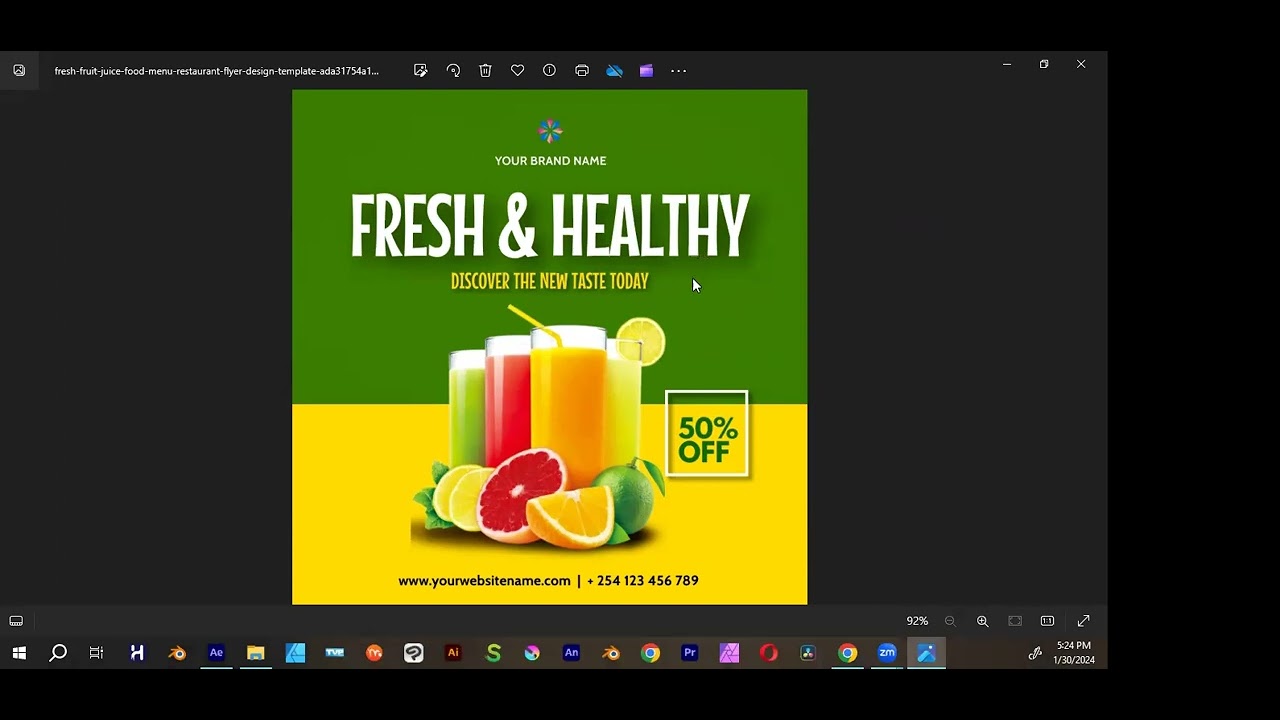1280x720 pixels.
Task: Close the Photos window
Action: [1081, 64]
